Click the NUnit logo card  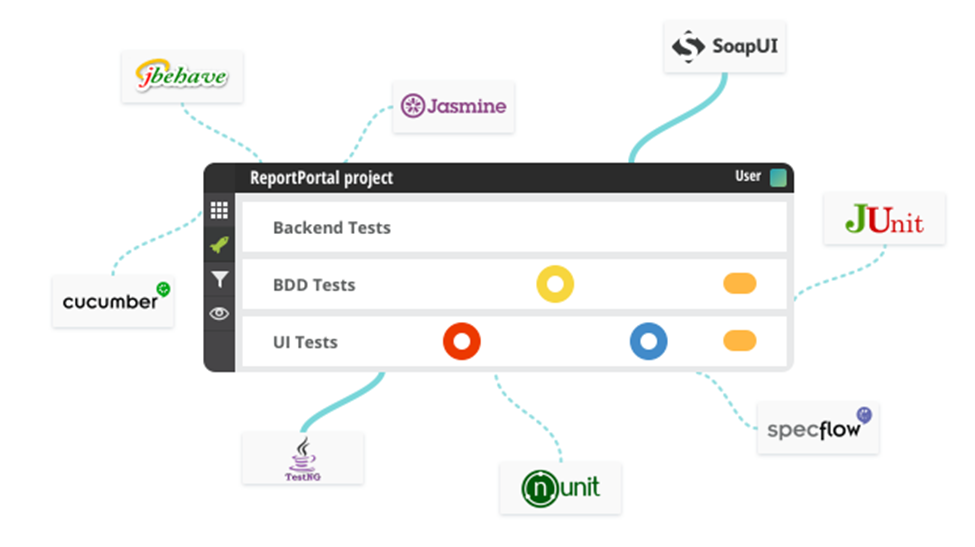560,488
